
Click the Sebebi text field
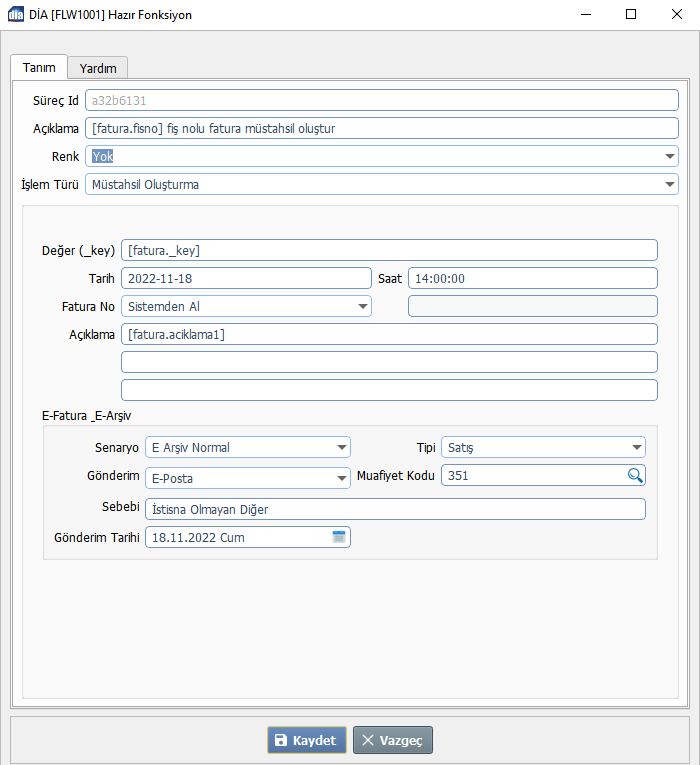pyautogui.click(x=394, y=510)
